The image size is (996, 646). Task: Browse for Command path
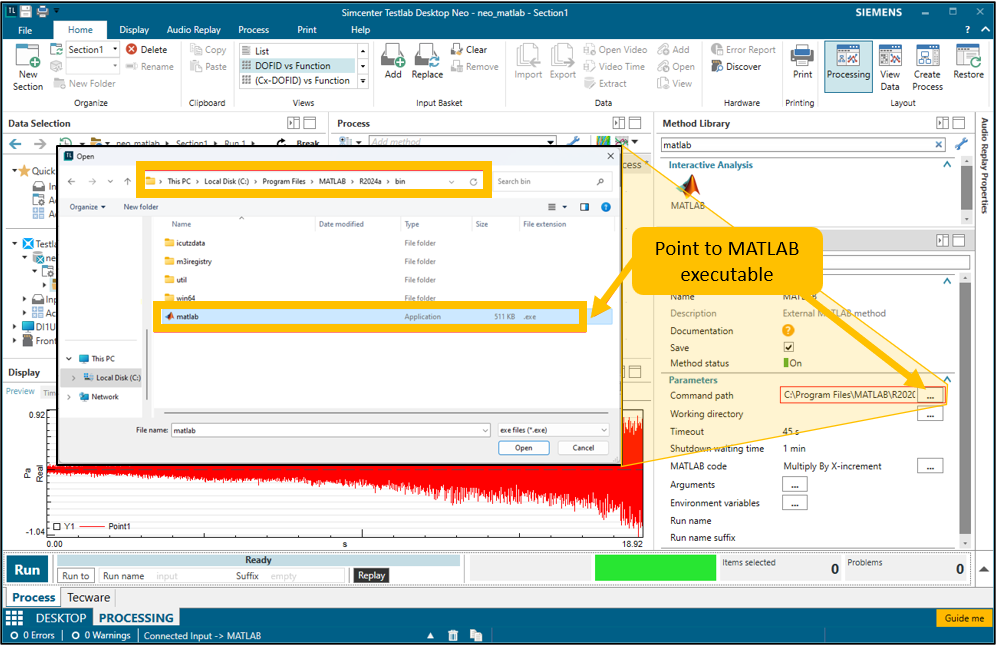(x=930, y=395)
